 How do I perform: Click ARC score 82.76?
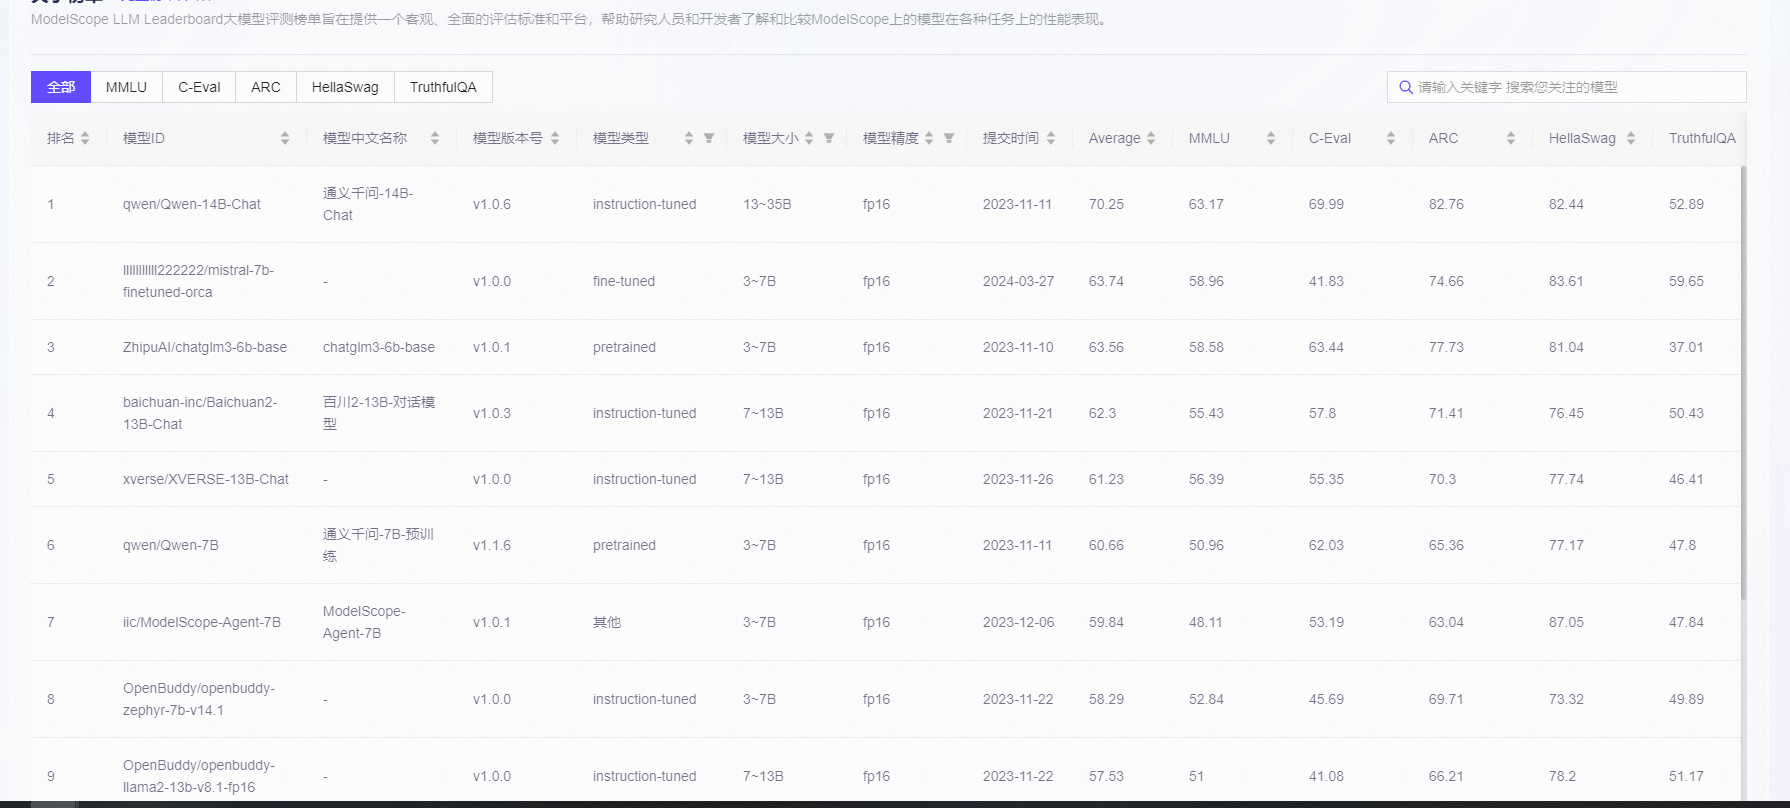click(x=1446, y=204)
